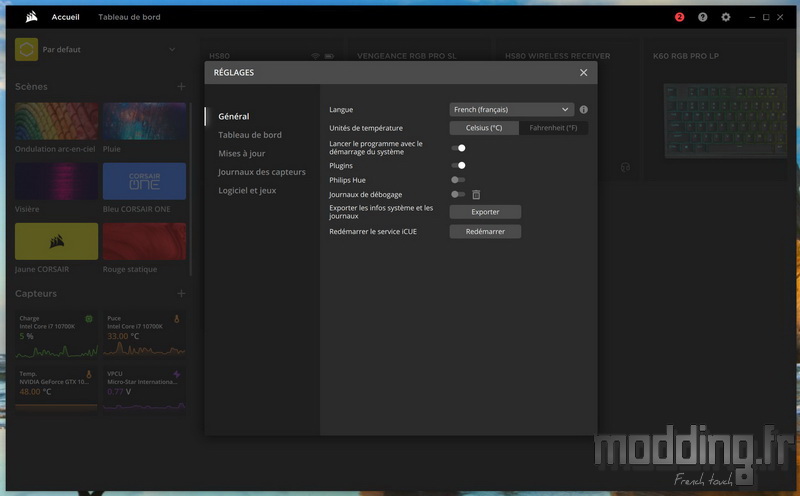This screenshot has height=496, width=800.
Task: Select the Général settings tab
Action: 234,116
